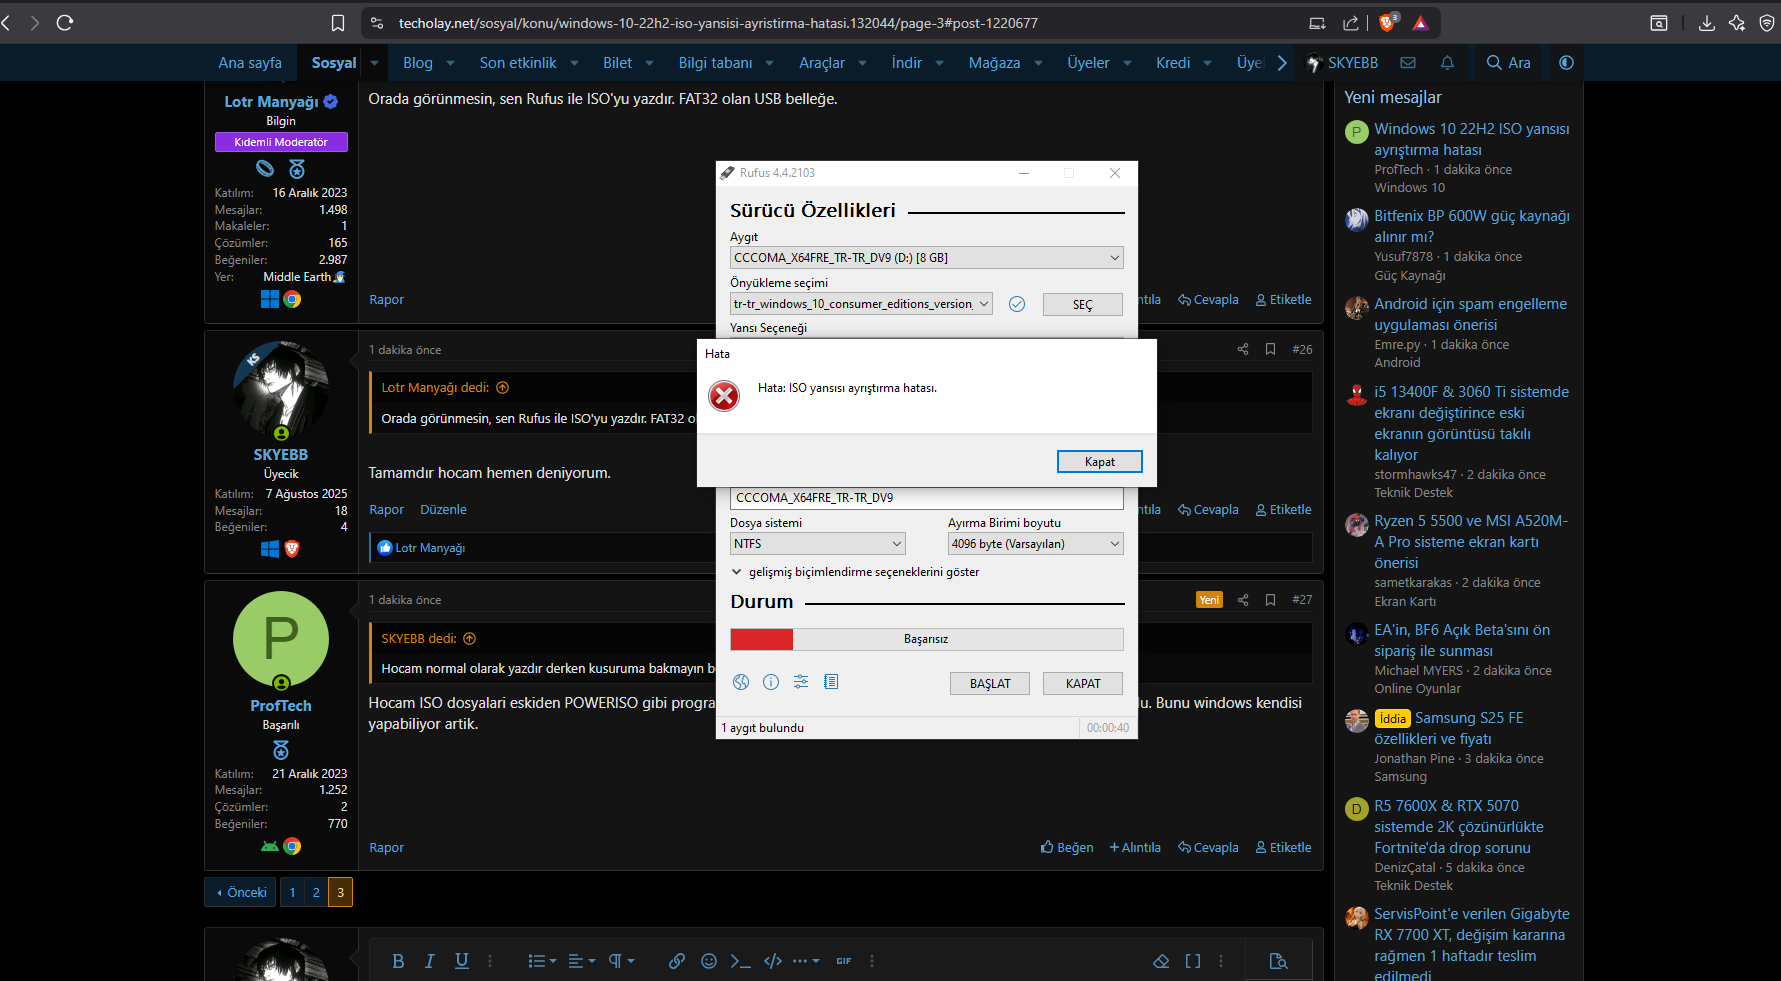This screenshot has height=981, width=1781.
Task: Click Düzenle on SKYEBB's post
Action: (443, 509)
